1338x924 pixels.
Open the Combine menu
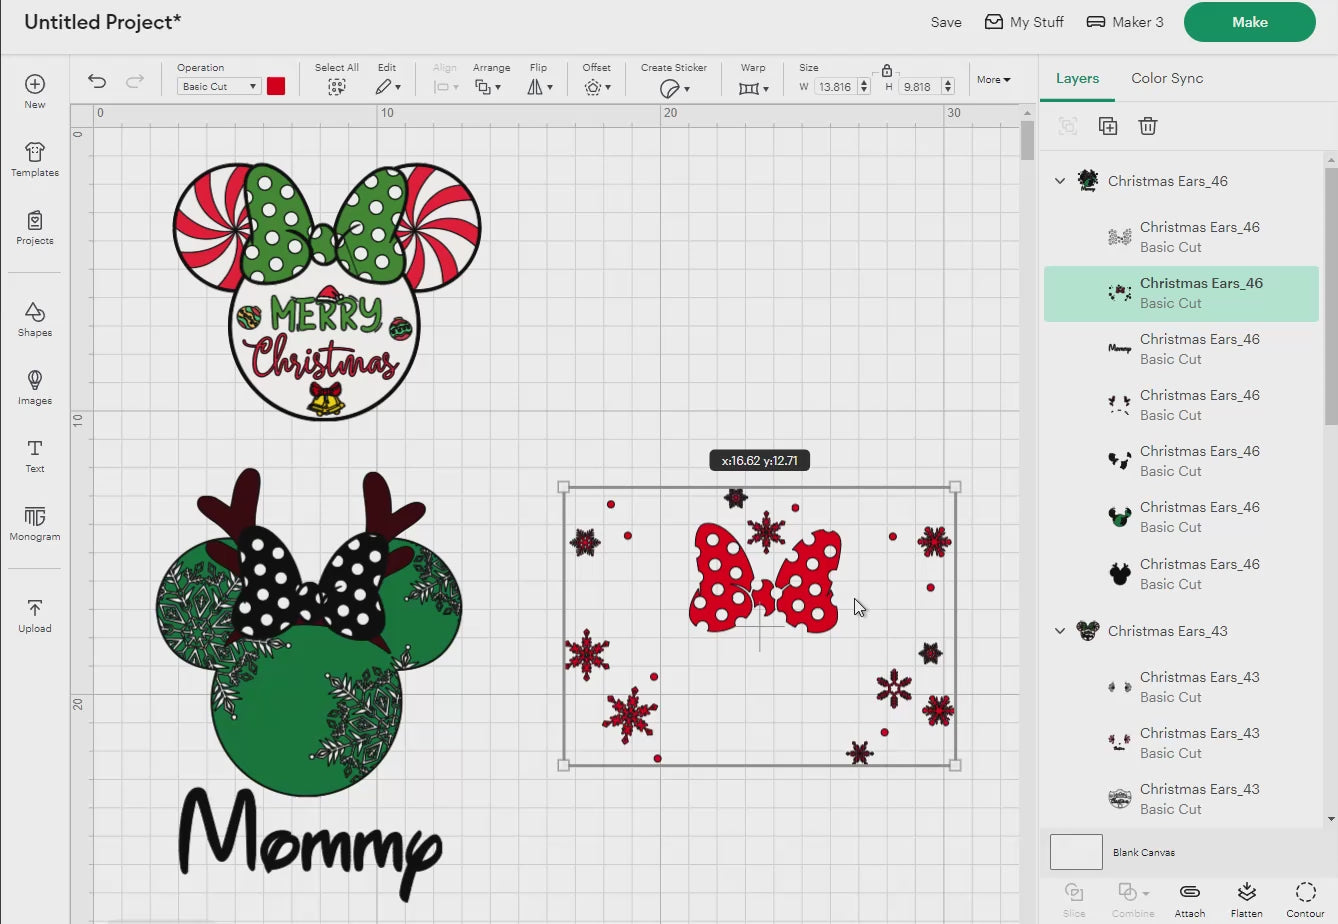click(1133, 898)
